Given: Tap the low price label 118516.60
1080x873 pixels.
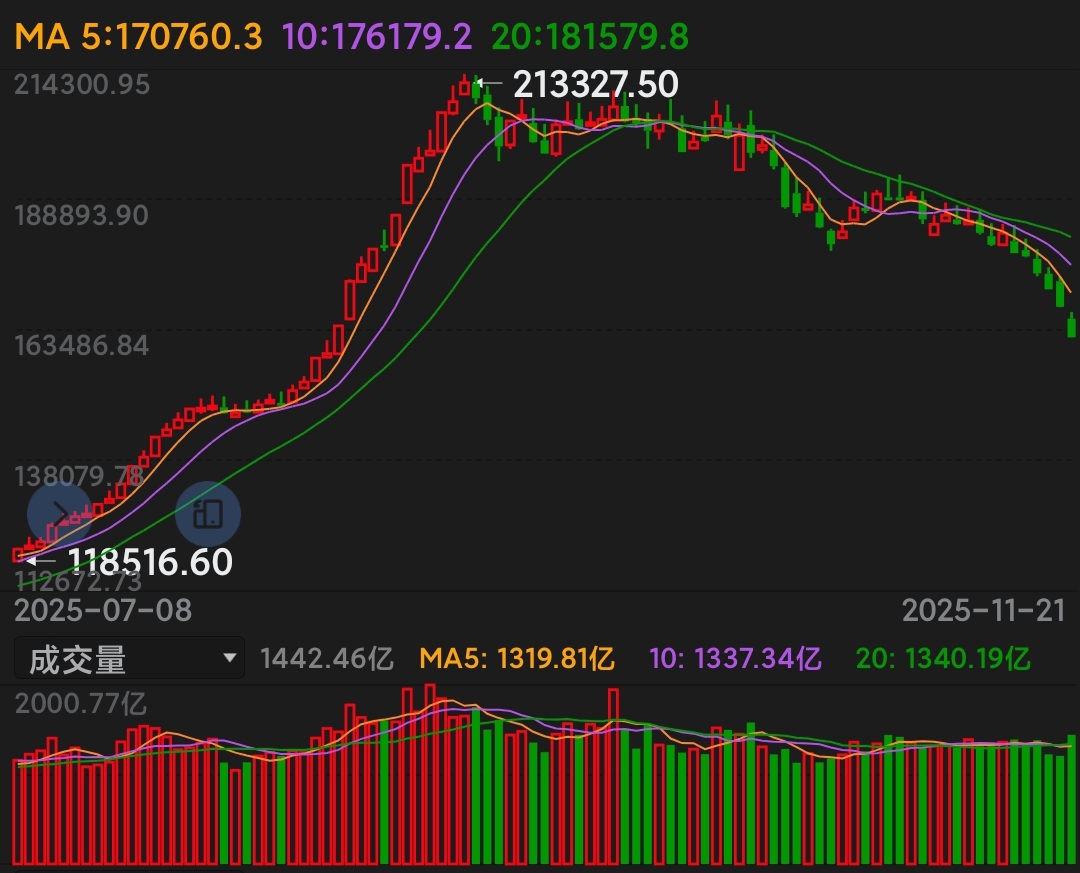Looking at the screenshot, I should [150, 562].
